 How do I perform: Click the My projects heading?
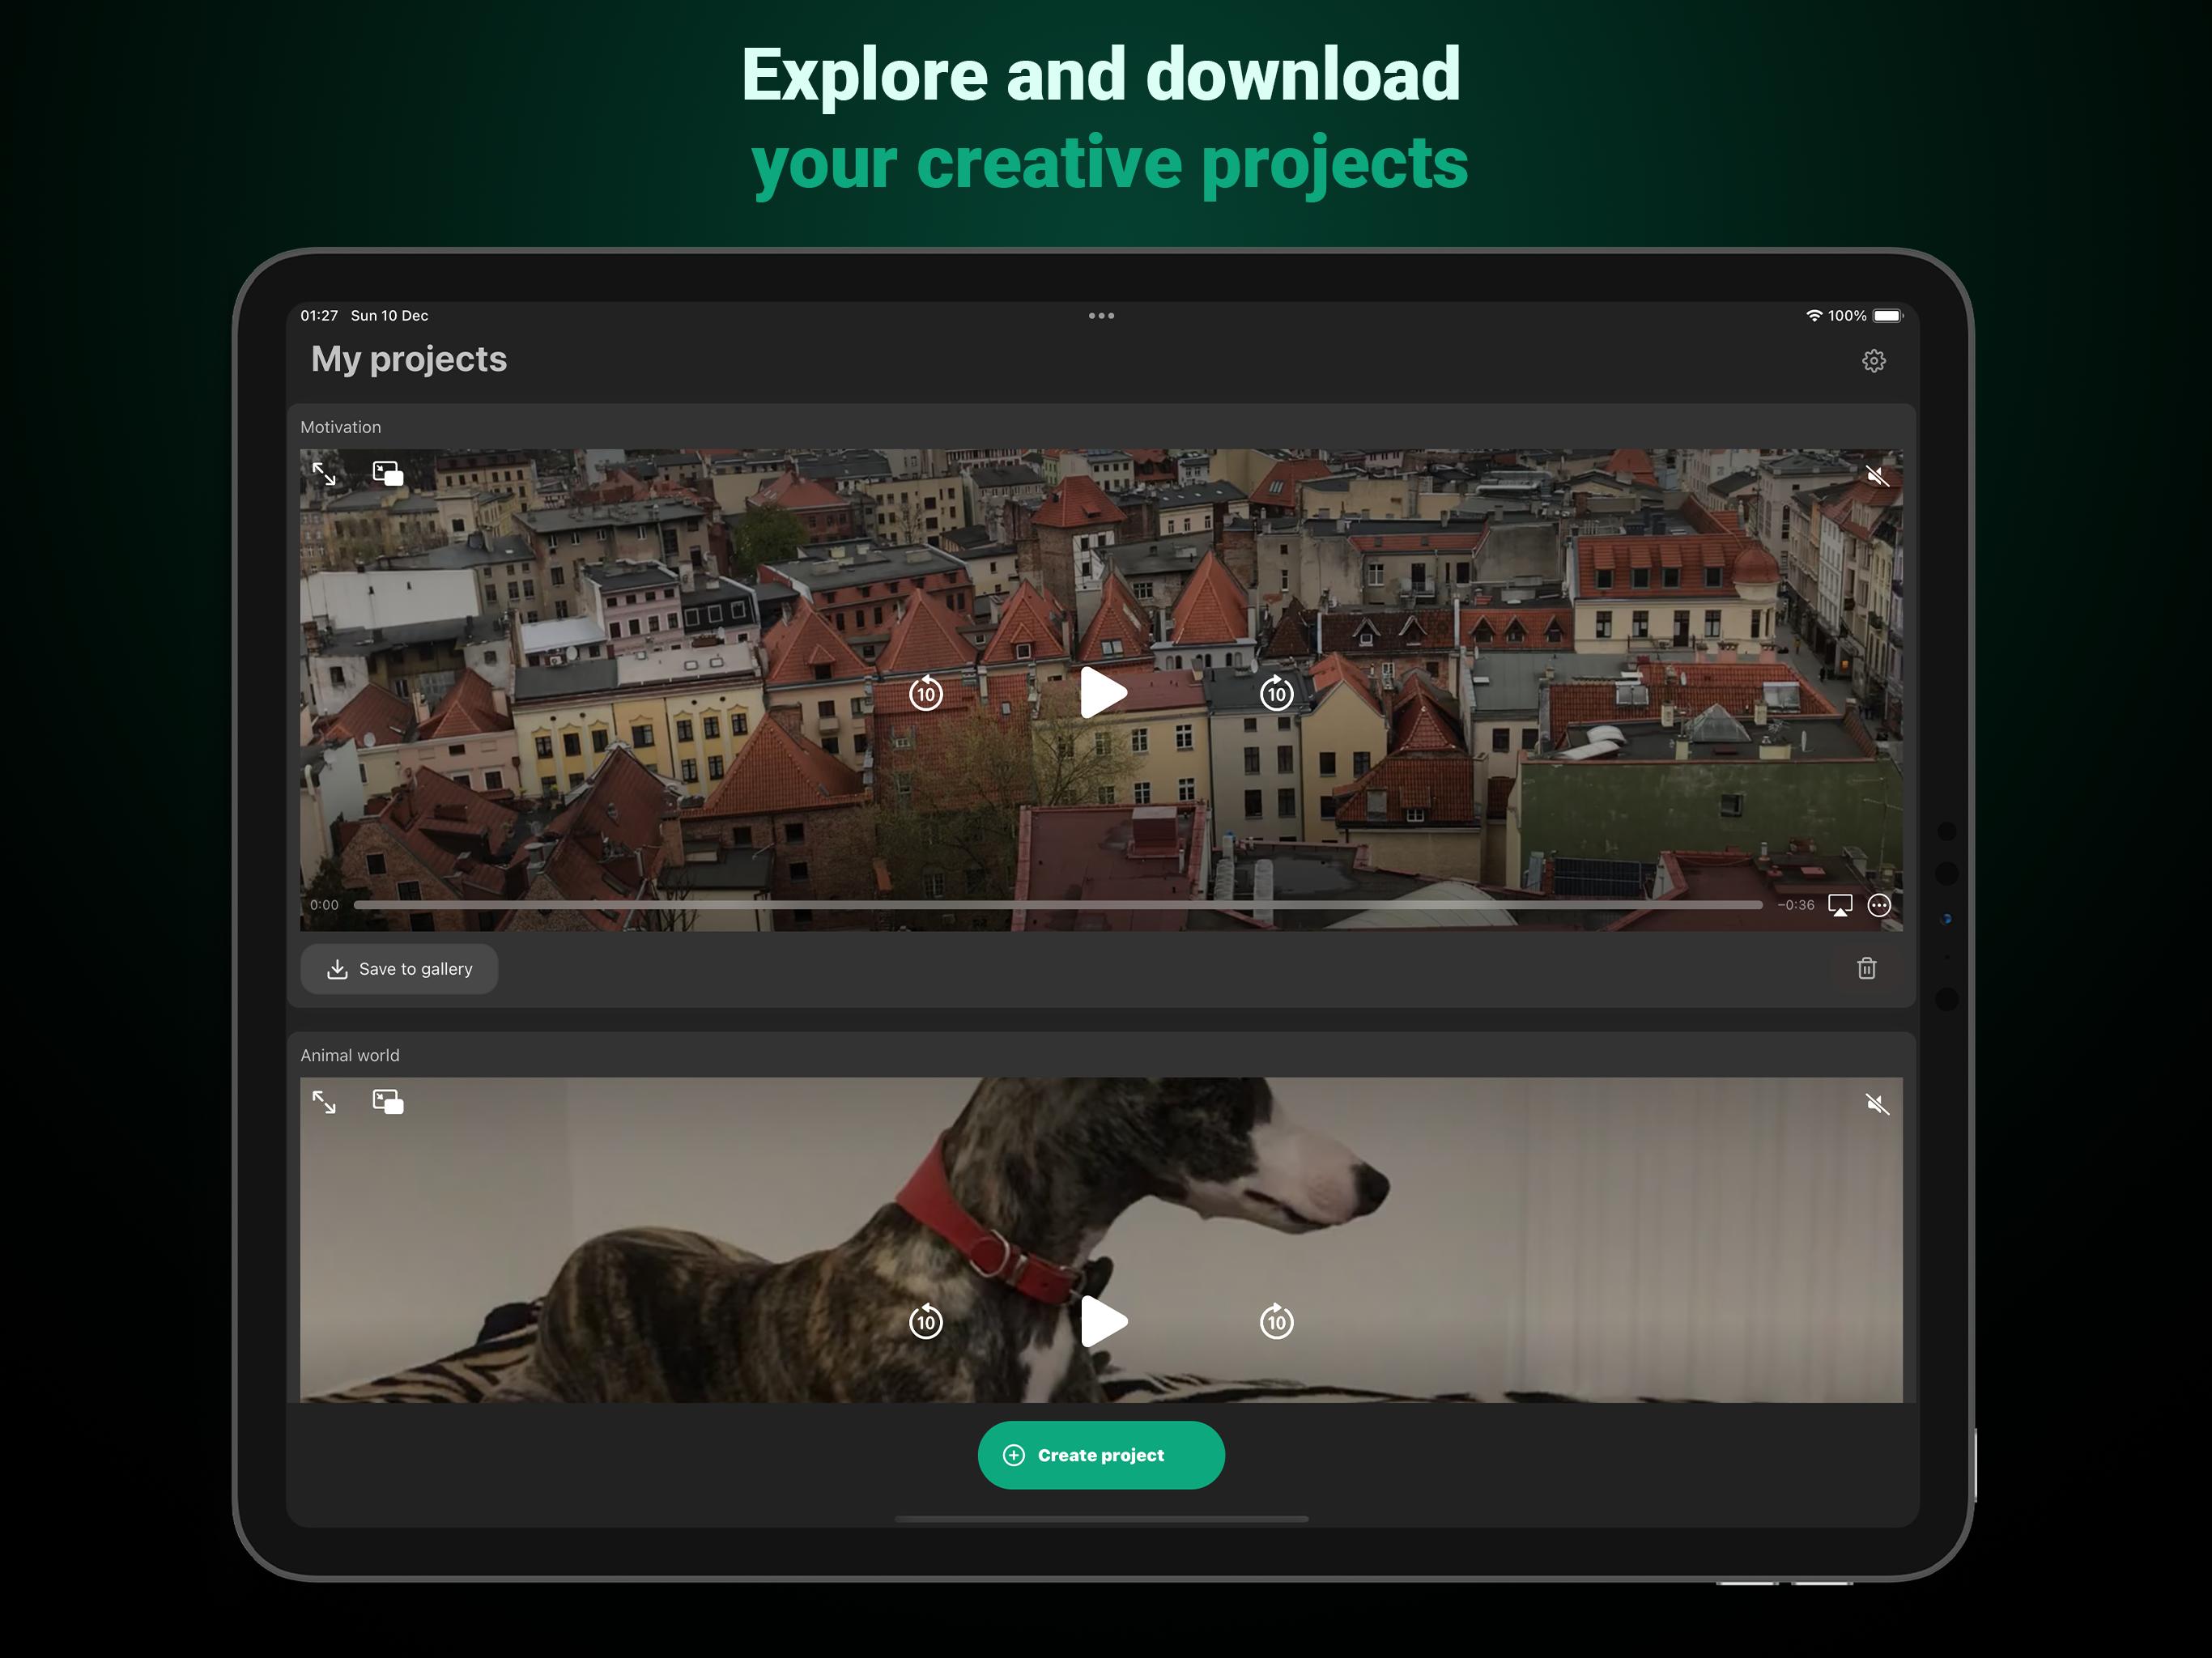coord(409,359)
